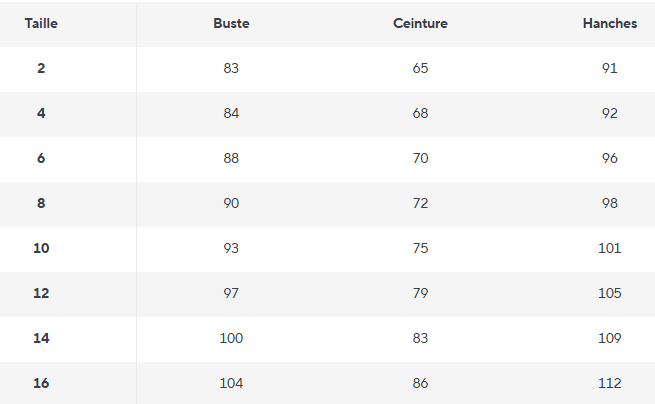
Task: Click the Buste value 100
Action: (231, 338)
